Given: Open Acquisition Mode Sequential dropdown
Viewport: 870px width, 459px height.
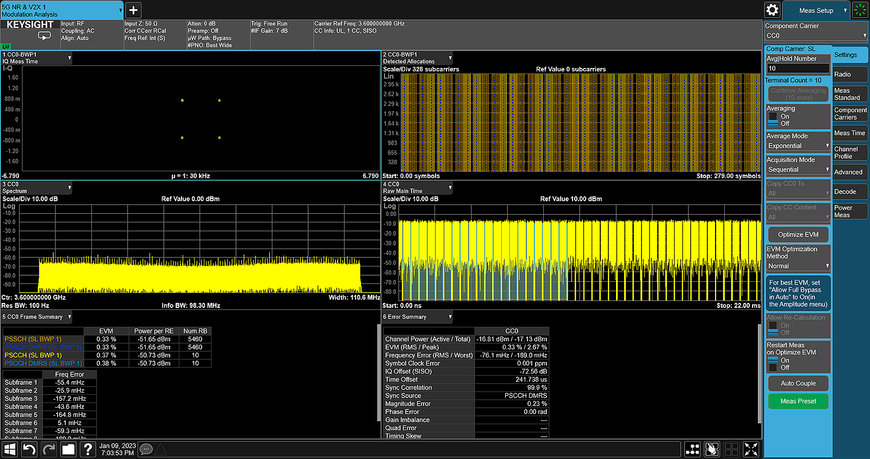Looking at the screenshot, I should point(798,169).
